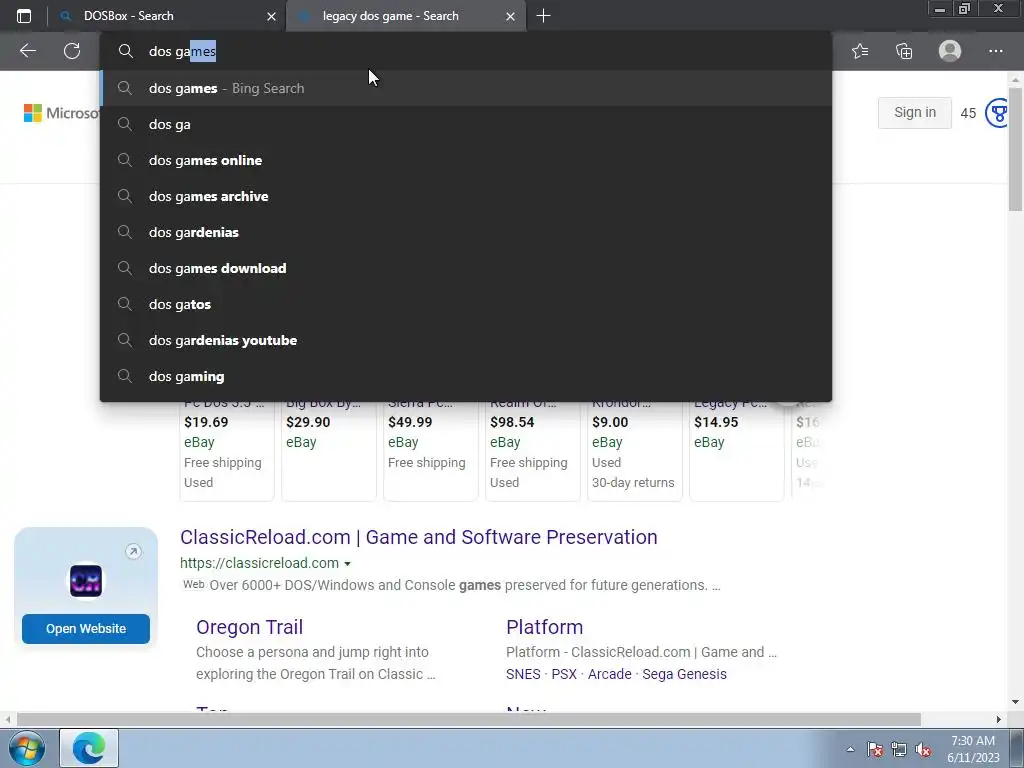
Task: Switch to the legacy dos game - Search tab
Action: click(x=406, y=16)
